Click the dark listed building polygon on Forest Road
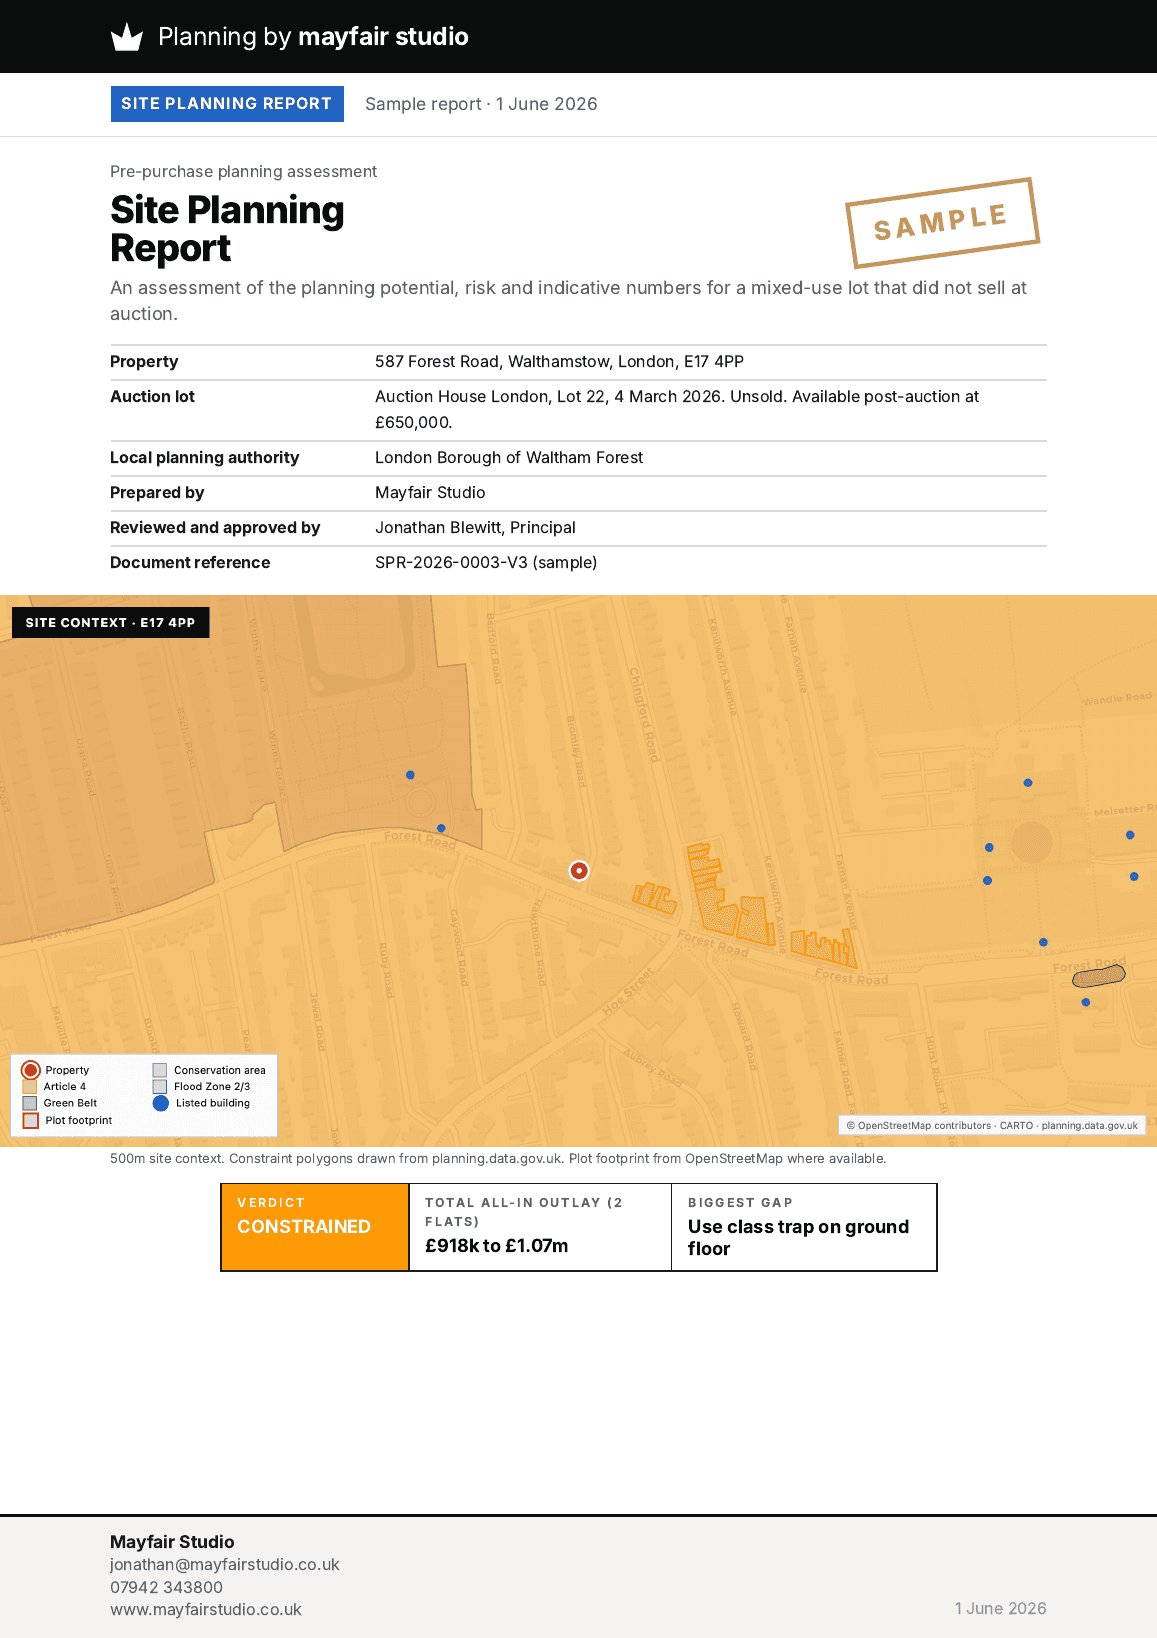This screenshot has height=1638, width=1157. click(x=1099, y=976)
